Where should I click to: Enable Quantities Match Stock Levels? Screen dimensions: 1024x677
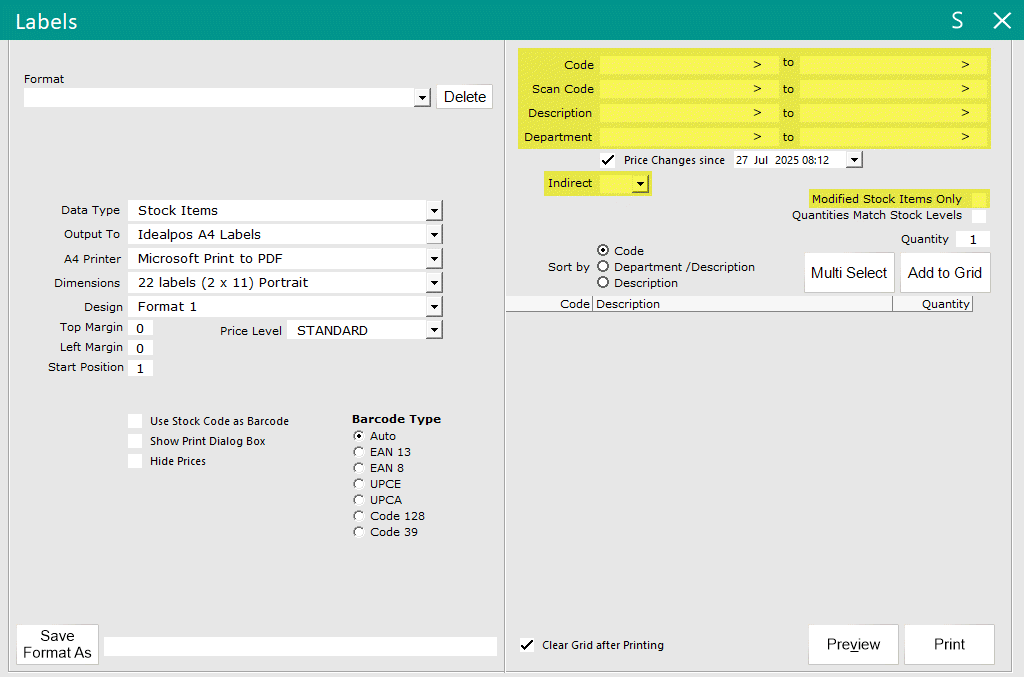coord(979,215)
